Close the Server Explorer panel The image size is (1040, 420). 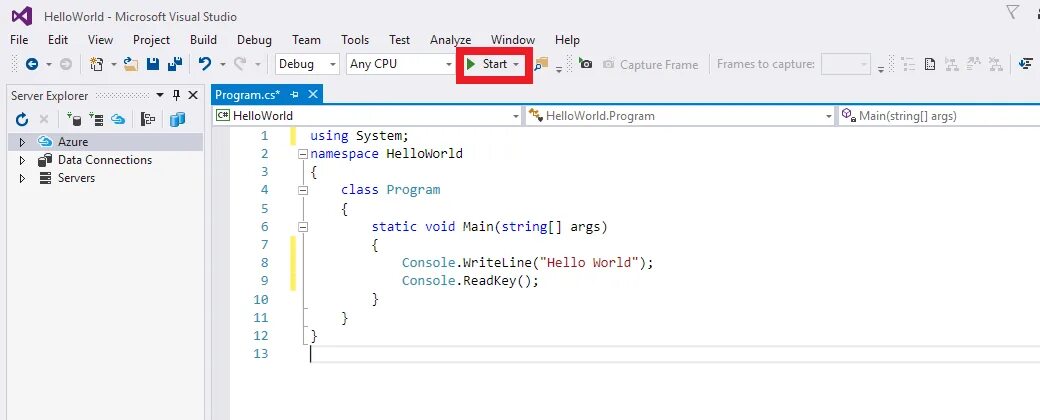click(x=193, y=96)
